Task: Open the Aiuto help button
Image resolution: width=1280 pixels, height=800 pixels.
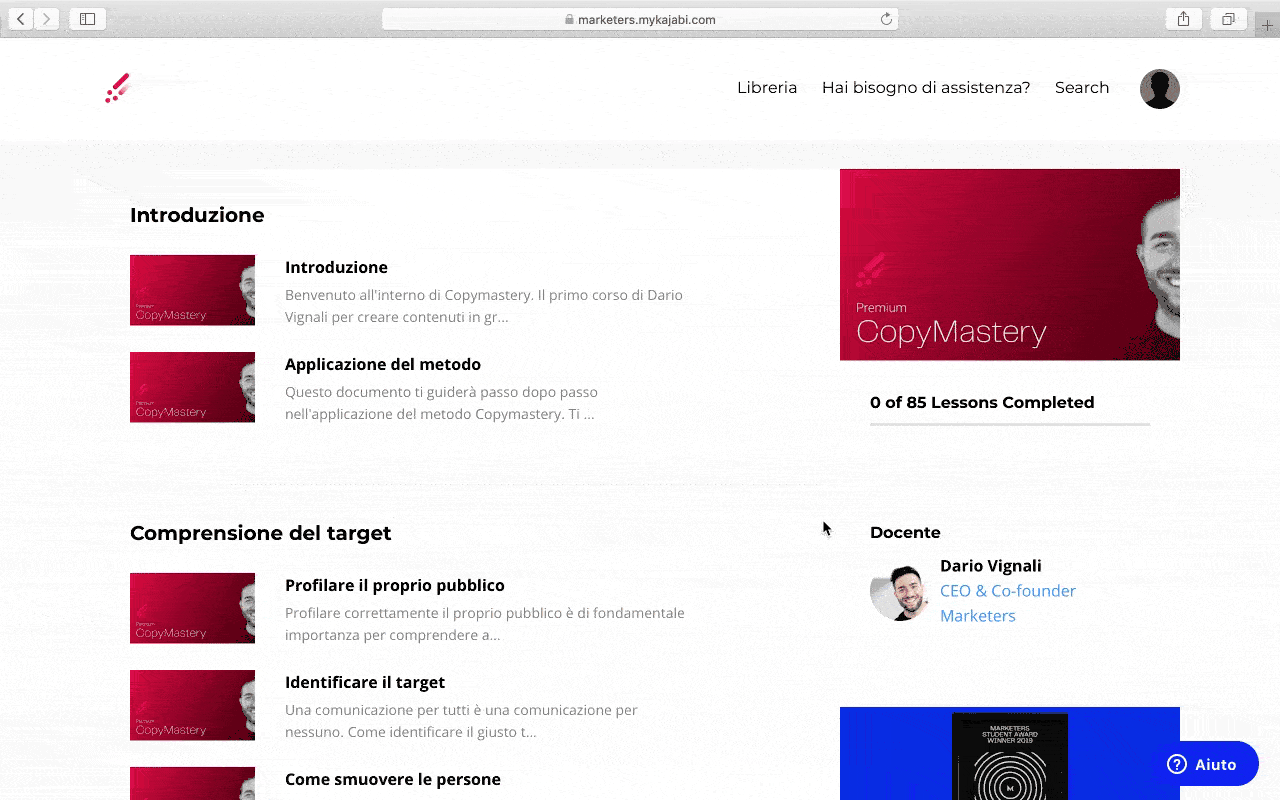Action: tap(1204, 764)
